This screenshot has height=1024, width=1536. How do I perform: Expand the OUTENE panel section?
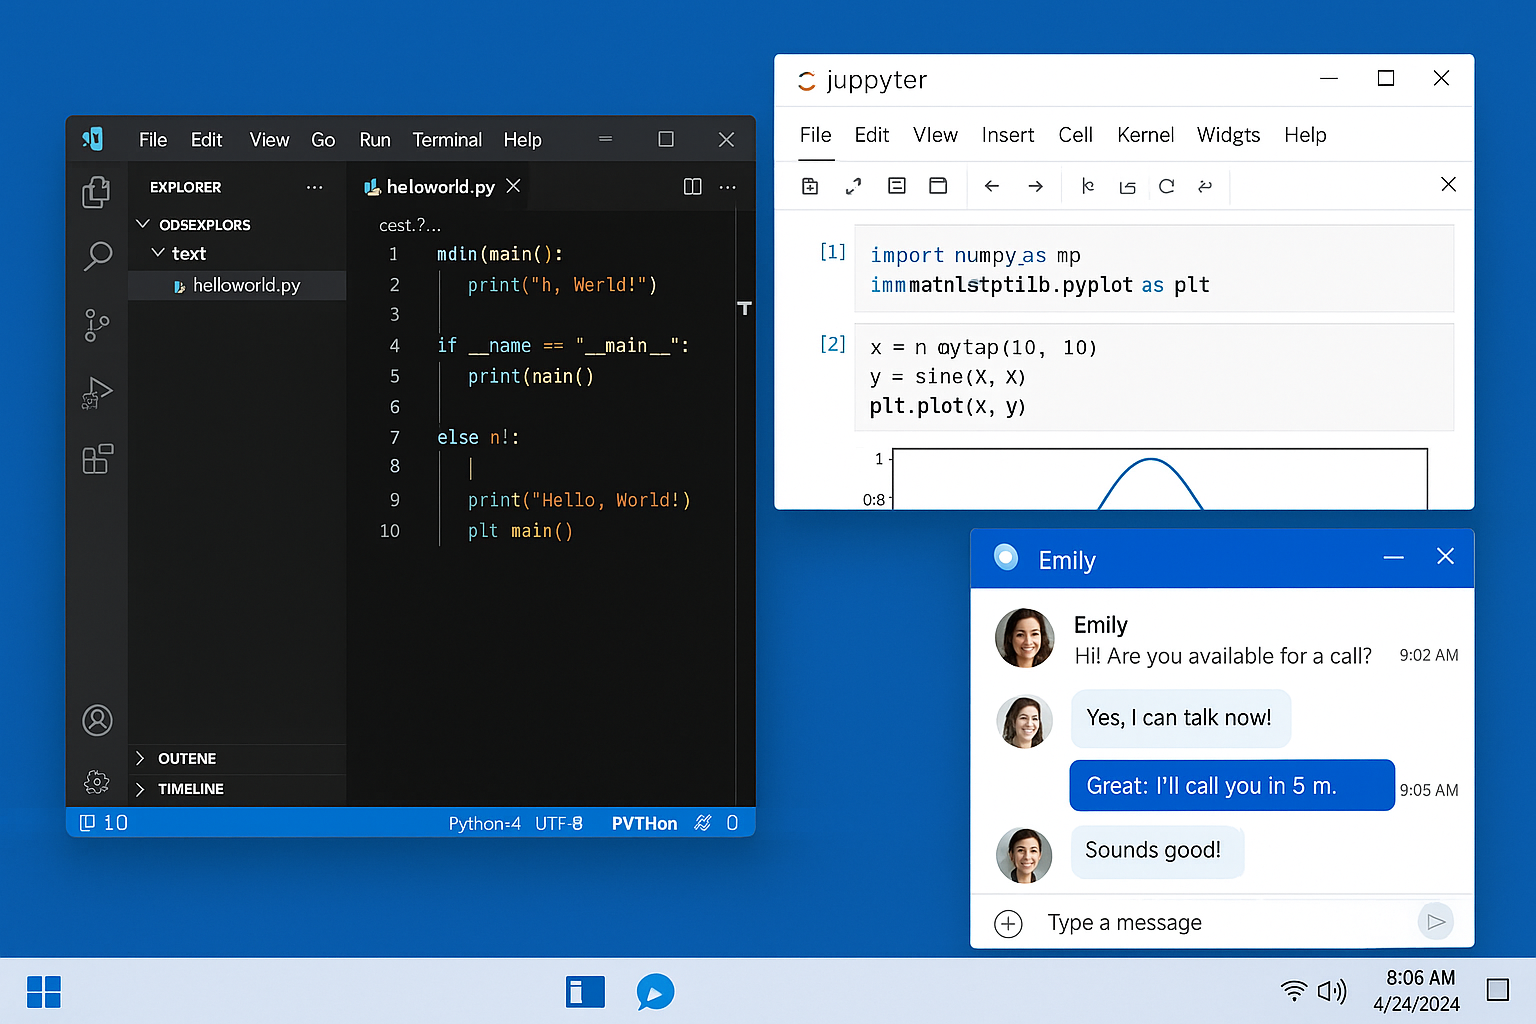(140, 758)
